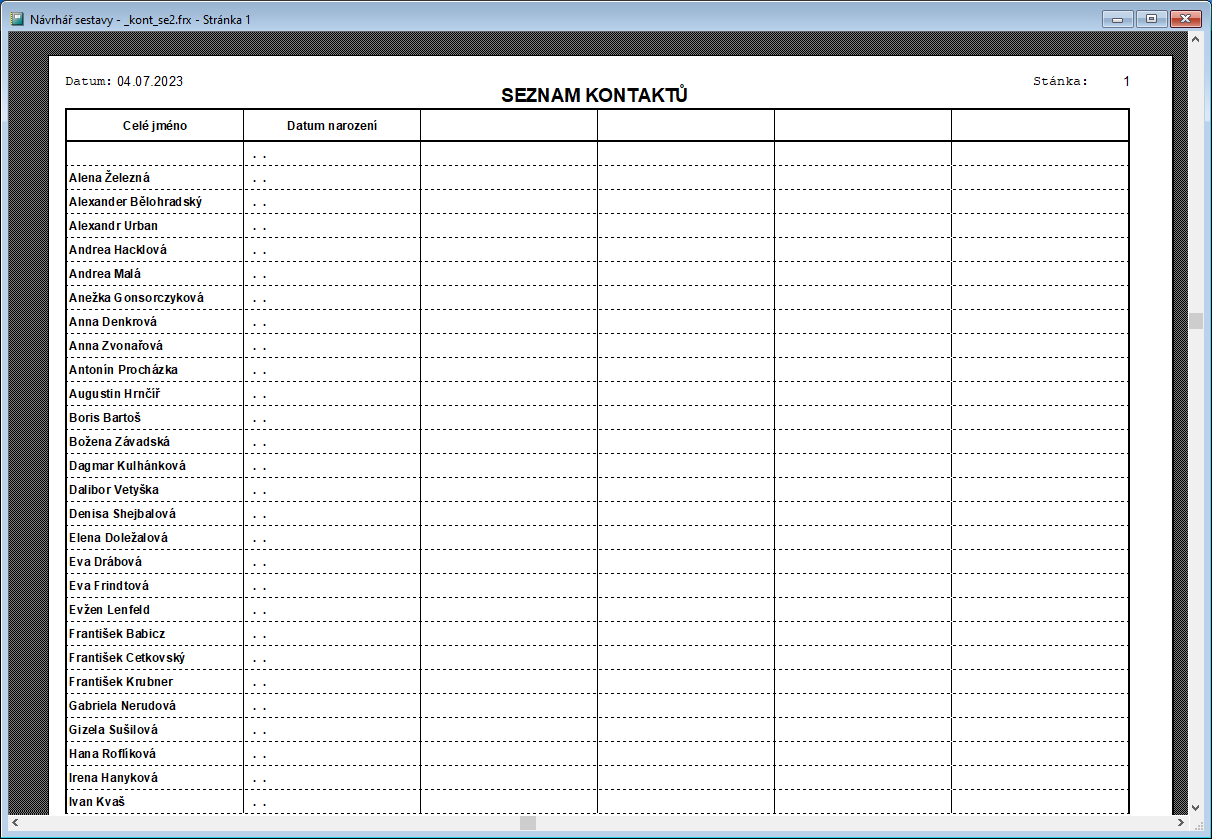
Task: Click the report date 04.07.2023
Action: tap(150, 81)
